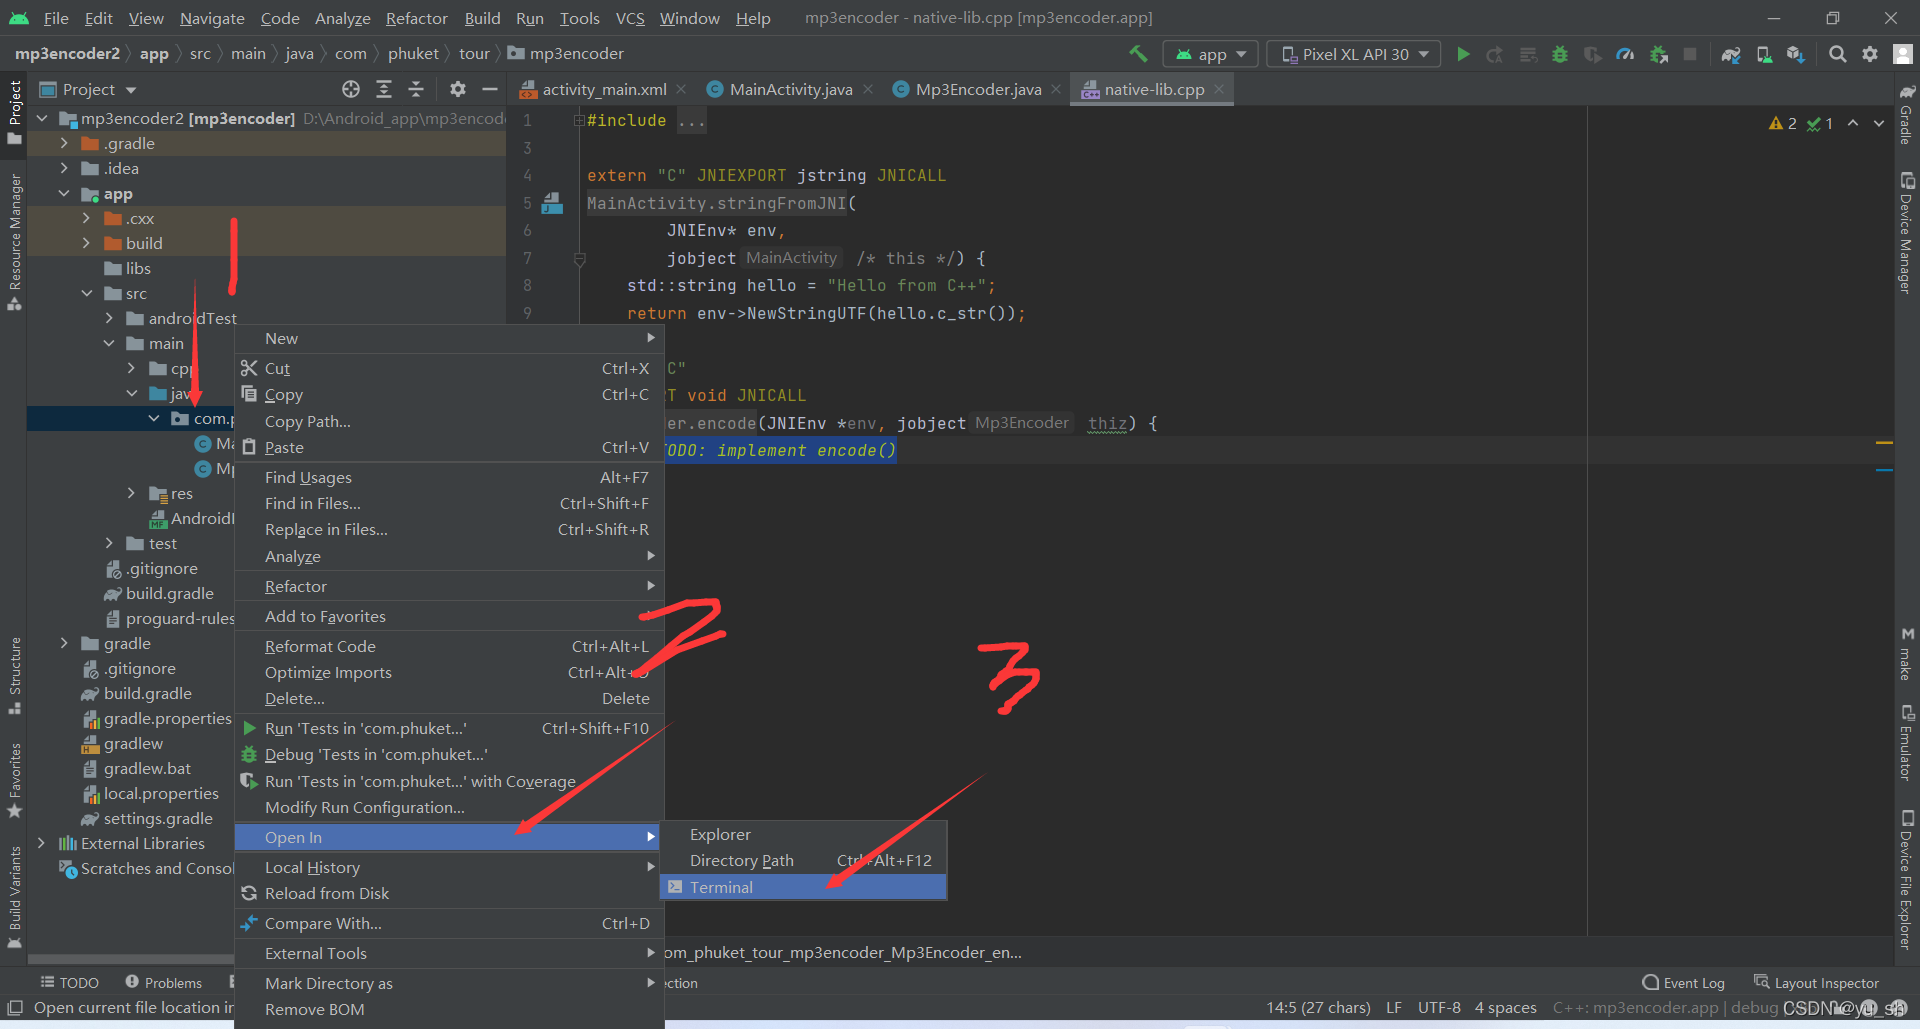This screenshot has height=1029, width=1920.
Task: Select Terminal in Open In submenu
Action: [x=804, y=887]
